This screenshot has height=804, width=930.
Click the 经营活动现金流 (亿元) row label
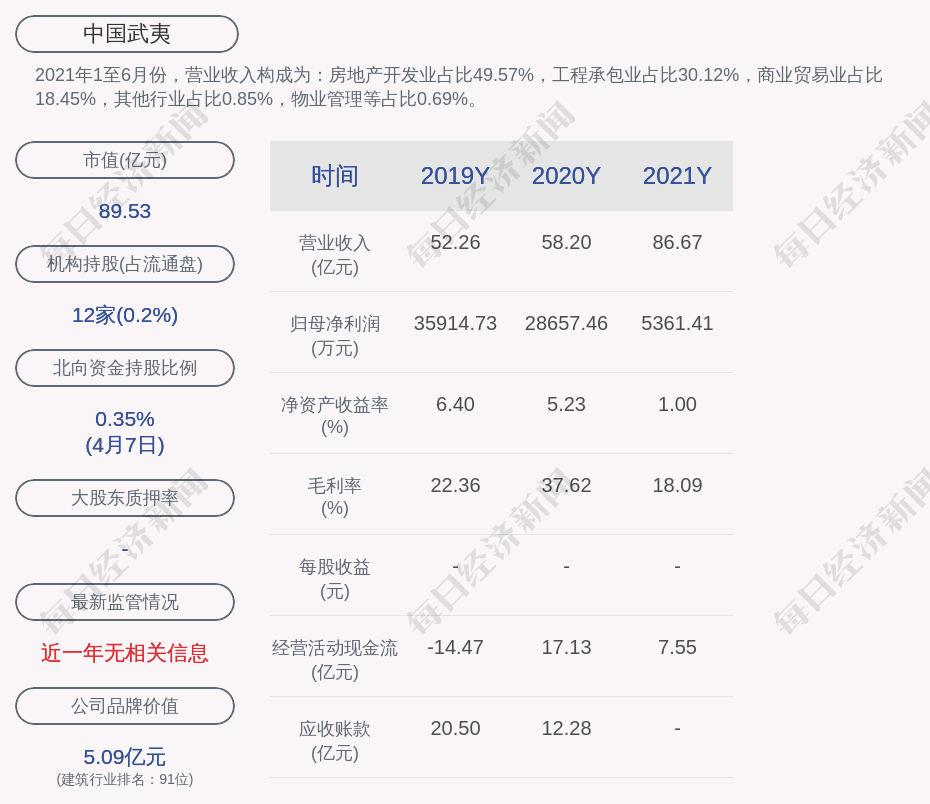pyautogui.click(x=335, y=660)
